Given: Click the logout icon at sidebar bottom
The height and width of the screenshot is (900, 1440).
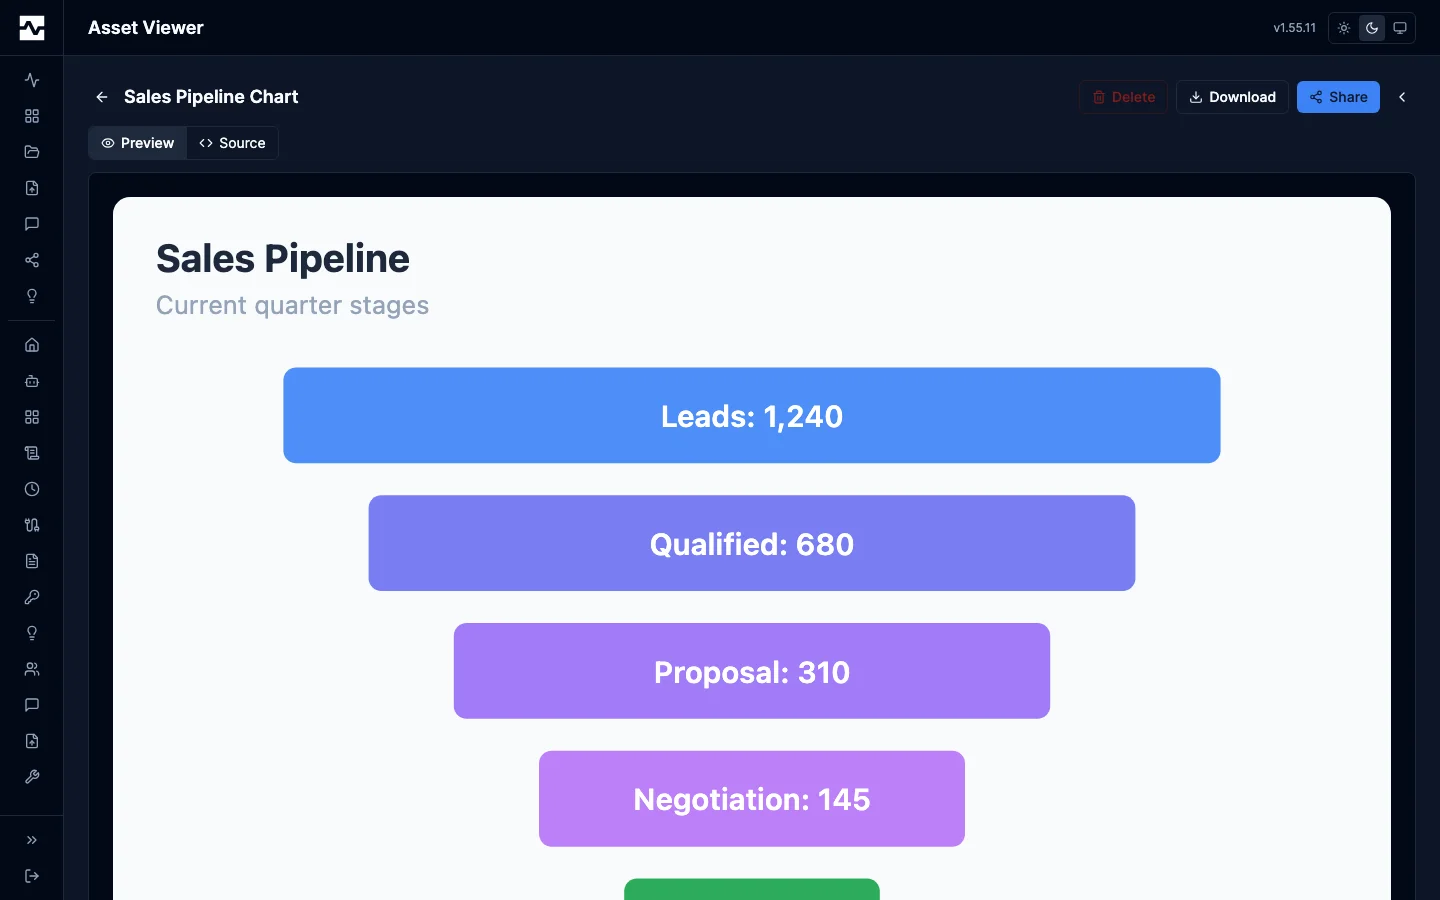Looking at the screenshot, I should tap(32, 876).
